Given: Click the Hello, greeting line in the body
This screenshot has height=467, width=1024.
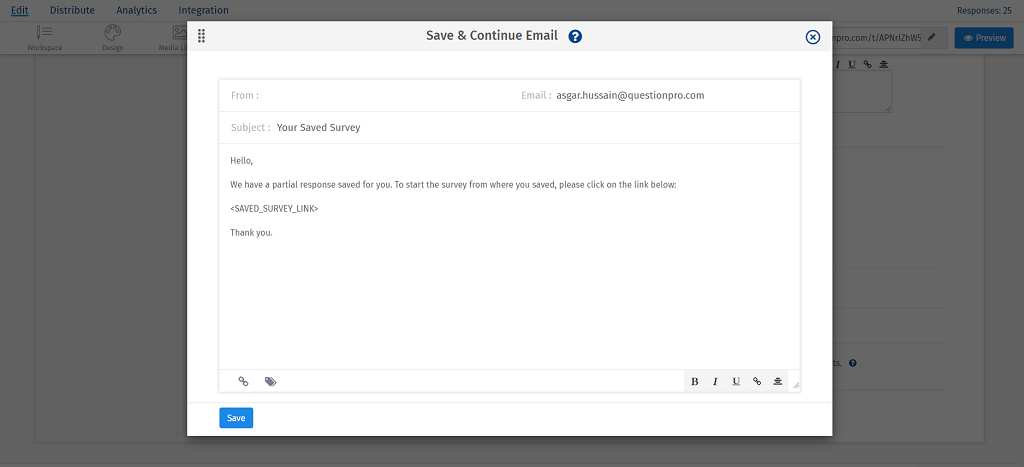Looking at the screenshot, I should pos(241,161).
